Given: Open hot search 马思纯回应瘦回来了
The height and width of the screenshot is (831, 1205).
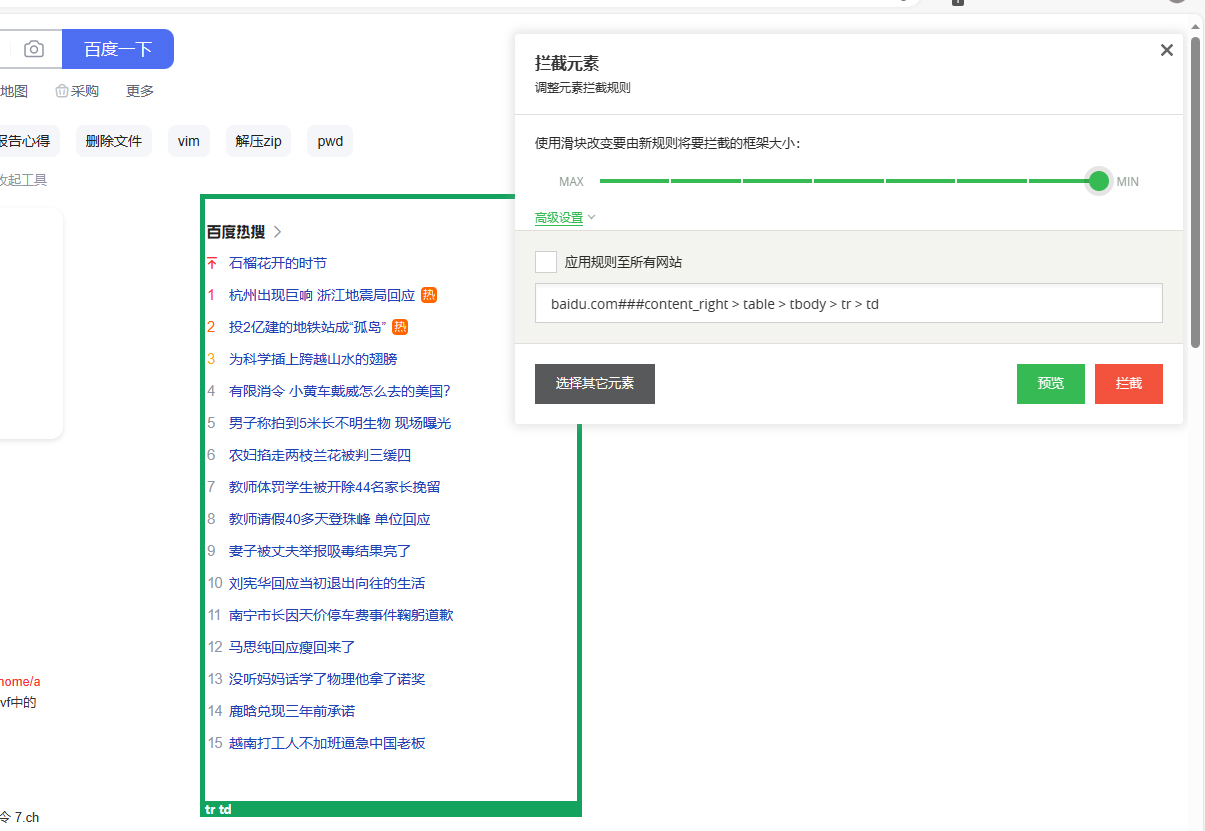Looking at the screenshot, I should point(292,647).
